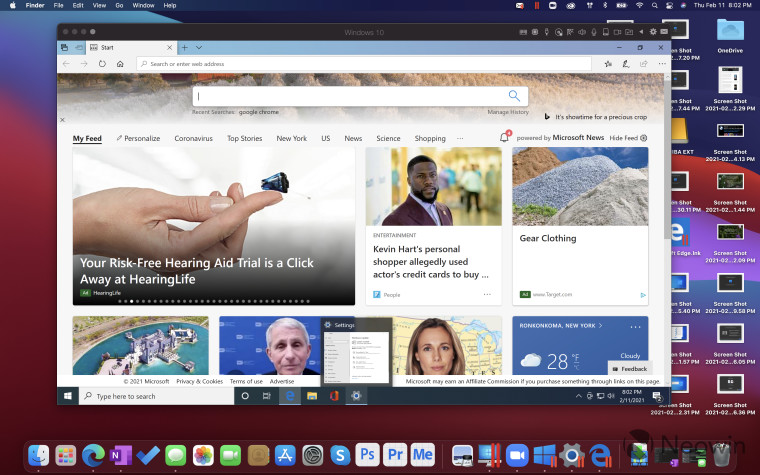The width and height of the screenshot is (760, 475).
Task: Open Office icon in Windows taskbar
Action: tap(334, 396)
